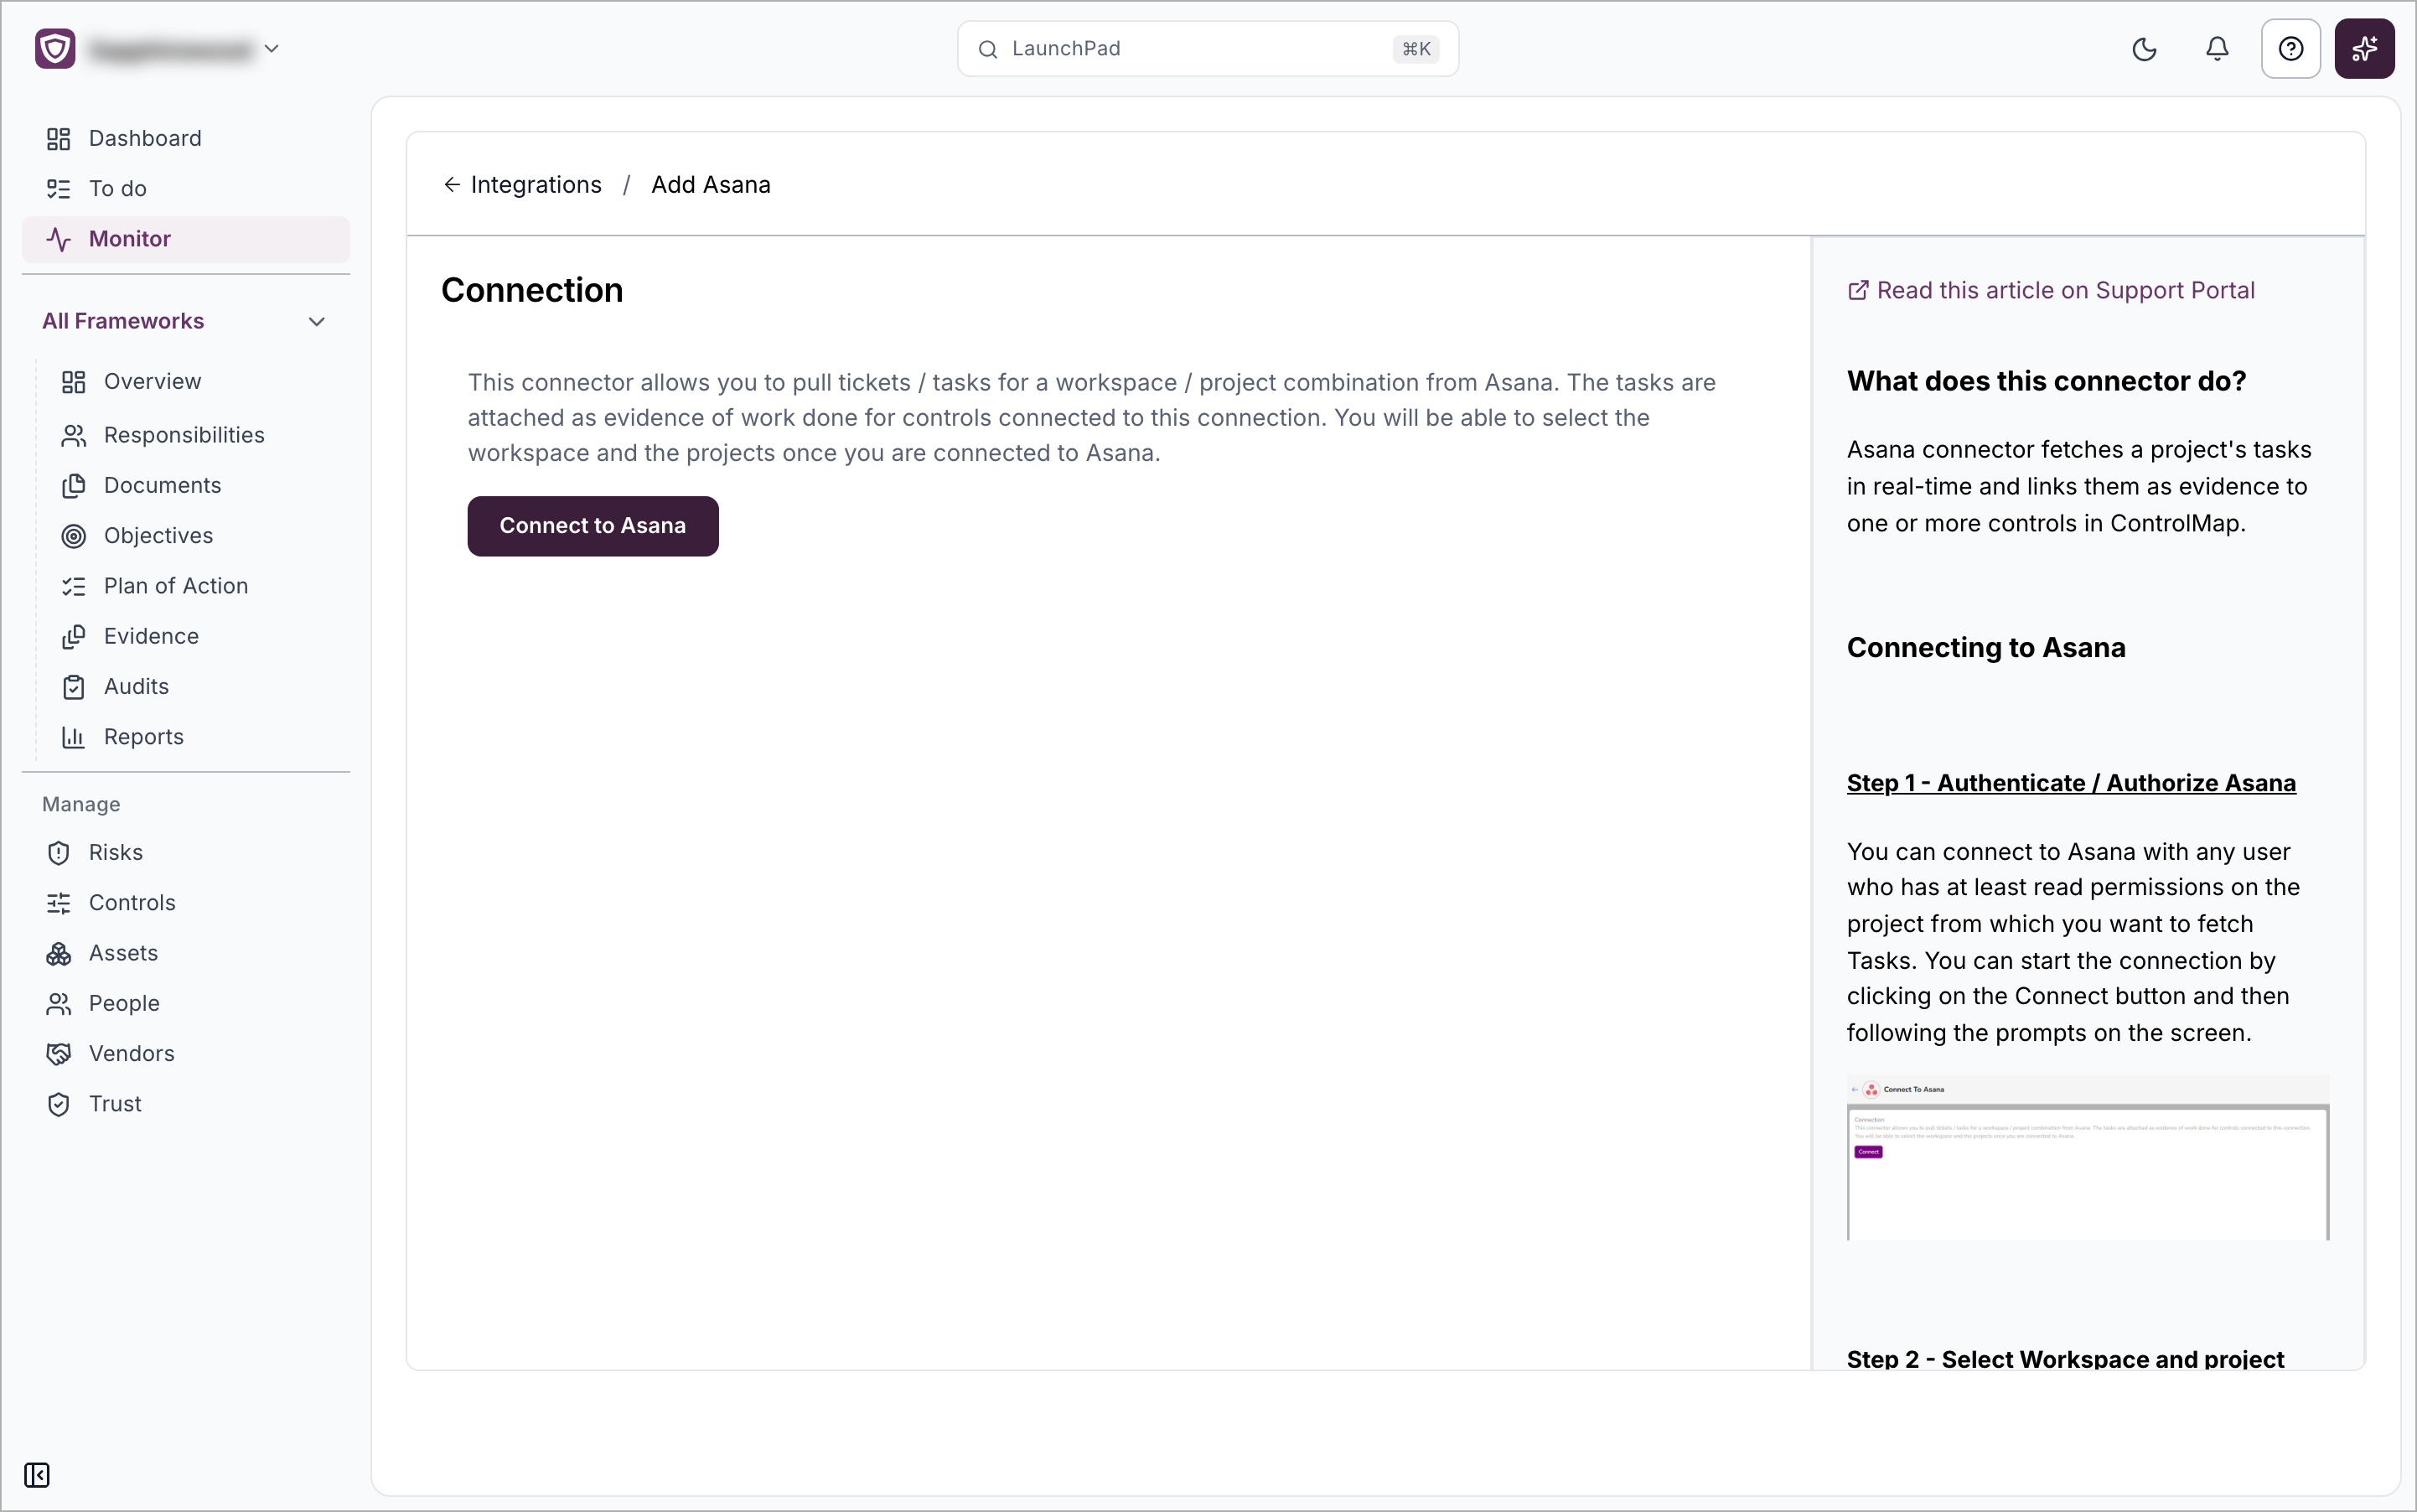2417x1512 pixels.
Task: Click the Connect To Asana help screenshot thumbnail
Action: 2088,1157
